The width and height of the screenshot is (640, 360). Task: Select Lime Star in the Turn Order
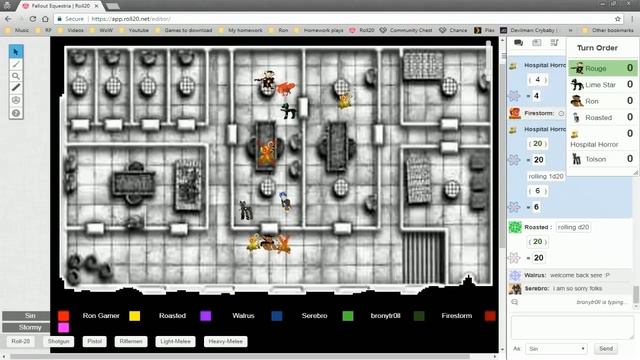602,84
